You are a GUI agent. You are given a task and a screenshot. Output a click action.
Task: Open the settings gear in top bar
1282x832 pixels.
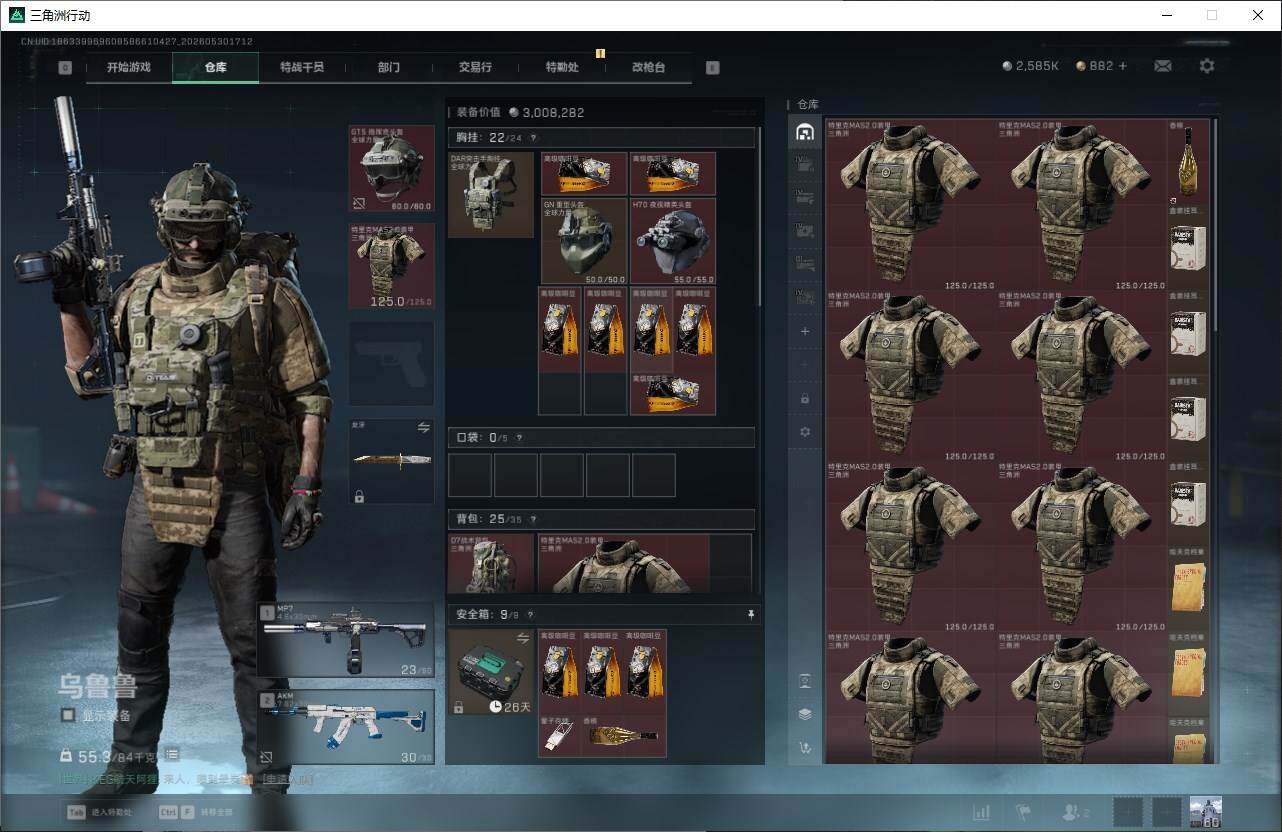click(x=1207, y=66)
